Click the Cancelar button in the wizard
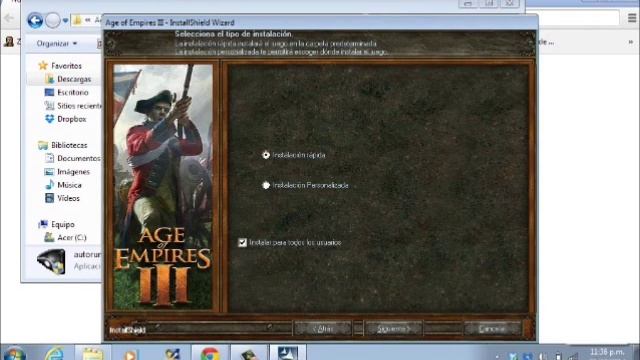 point(493,329)
